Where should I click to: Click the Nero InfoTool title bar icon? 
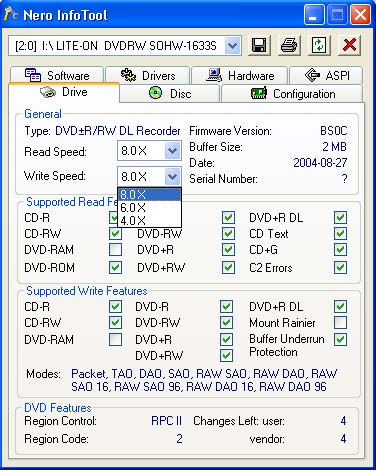click(11, 15)
